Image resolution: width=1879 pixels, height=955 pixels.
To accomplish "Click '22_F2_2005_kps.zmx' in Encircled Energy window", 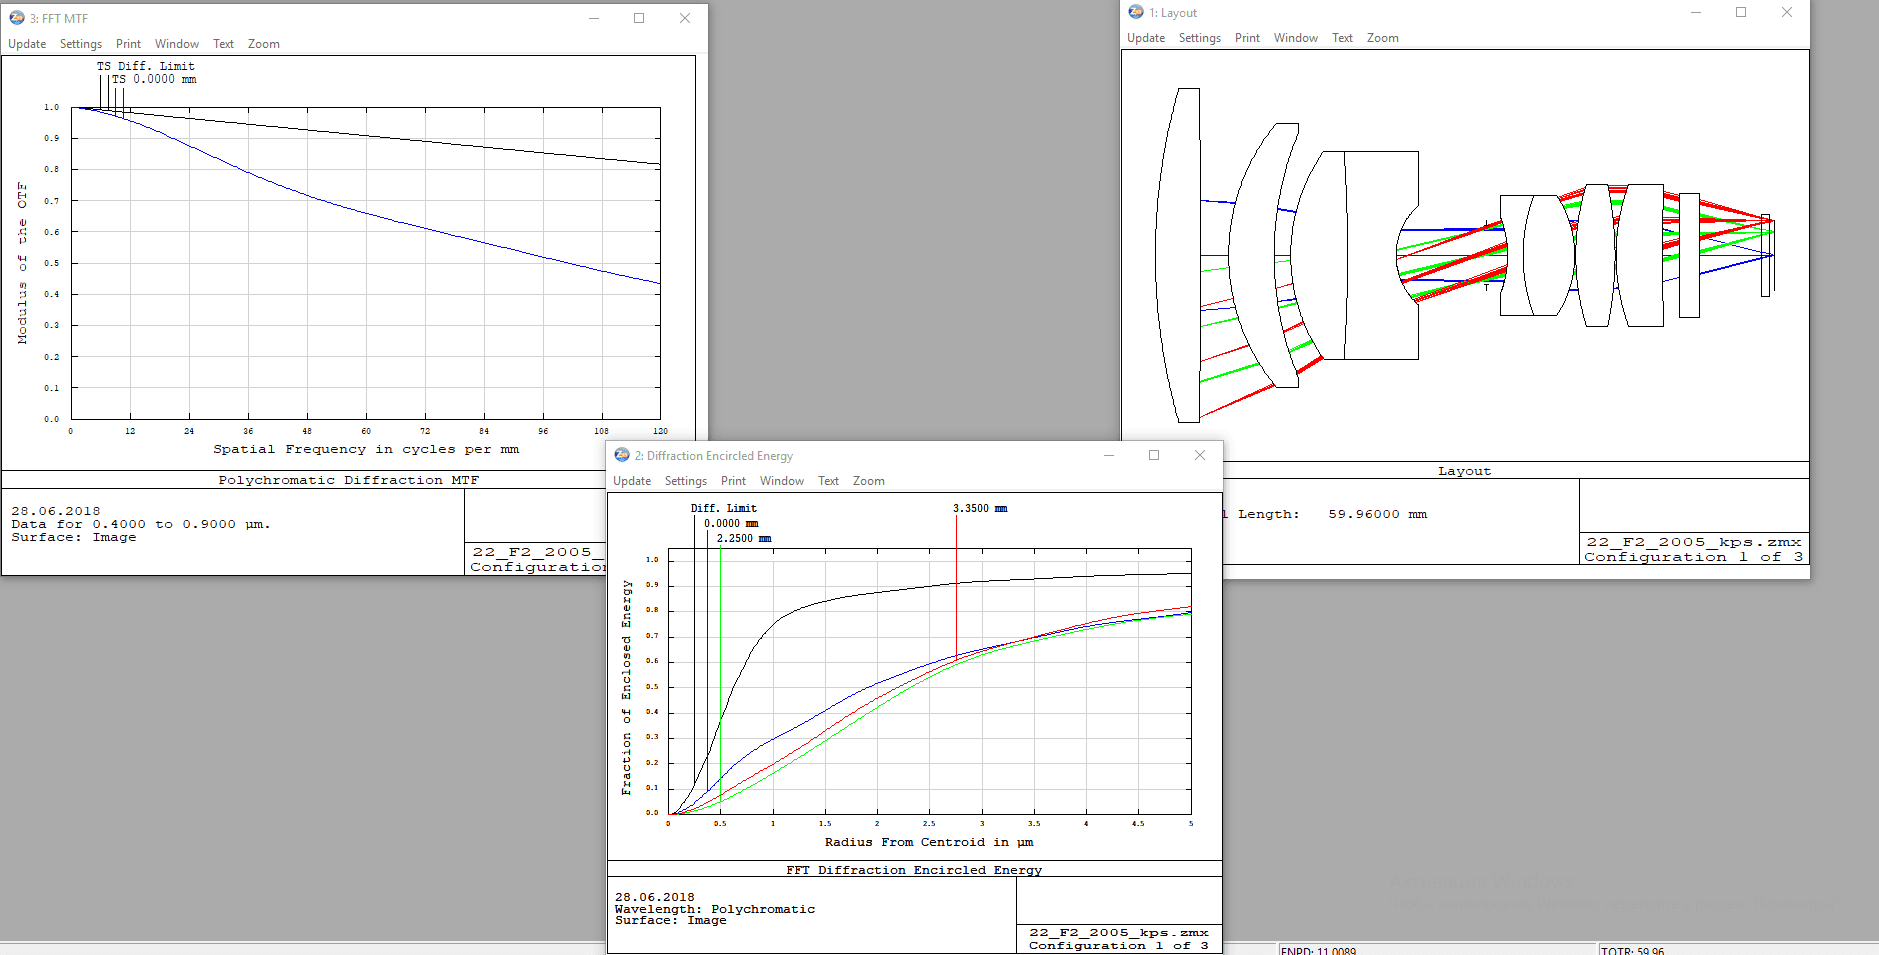I will pyautogui.click(x=1119, y=932).
